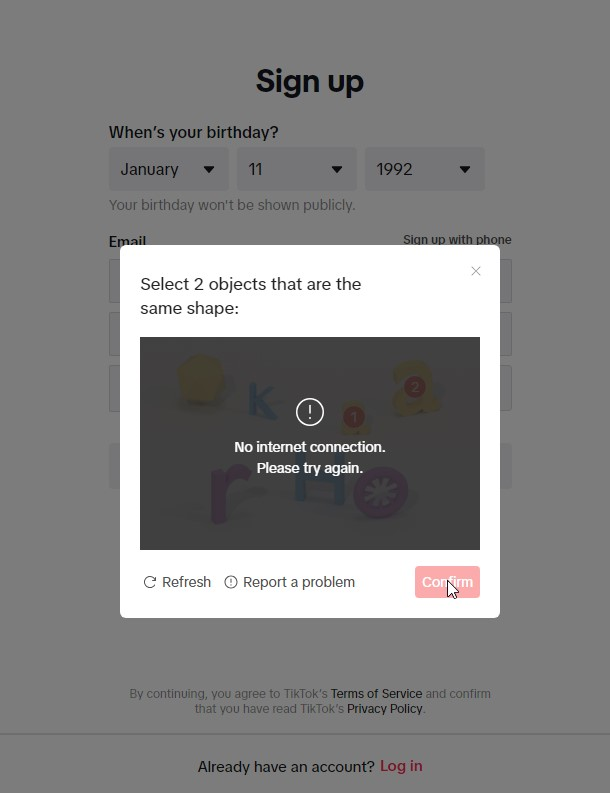
Task: Close the captcha dialog with the X
Action: [476, 271]
